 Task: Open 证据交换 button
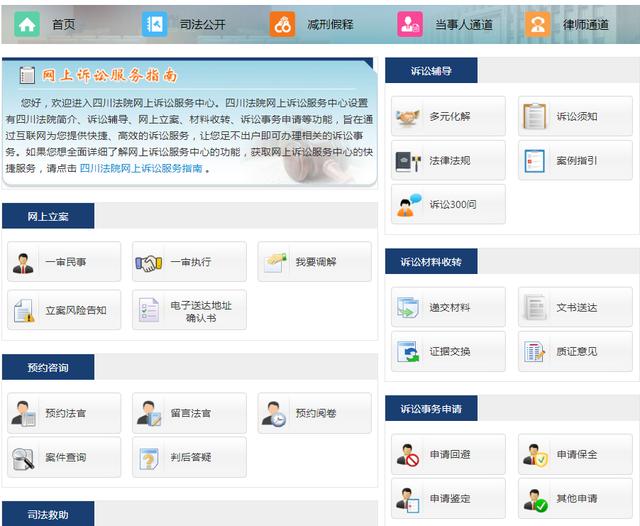[448, 351]
